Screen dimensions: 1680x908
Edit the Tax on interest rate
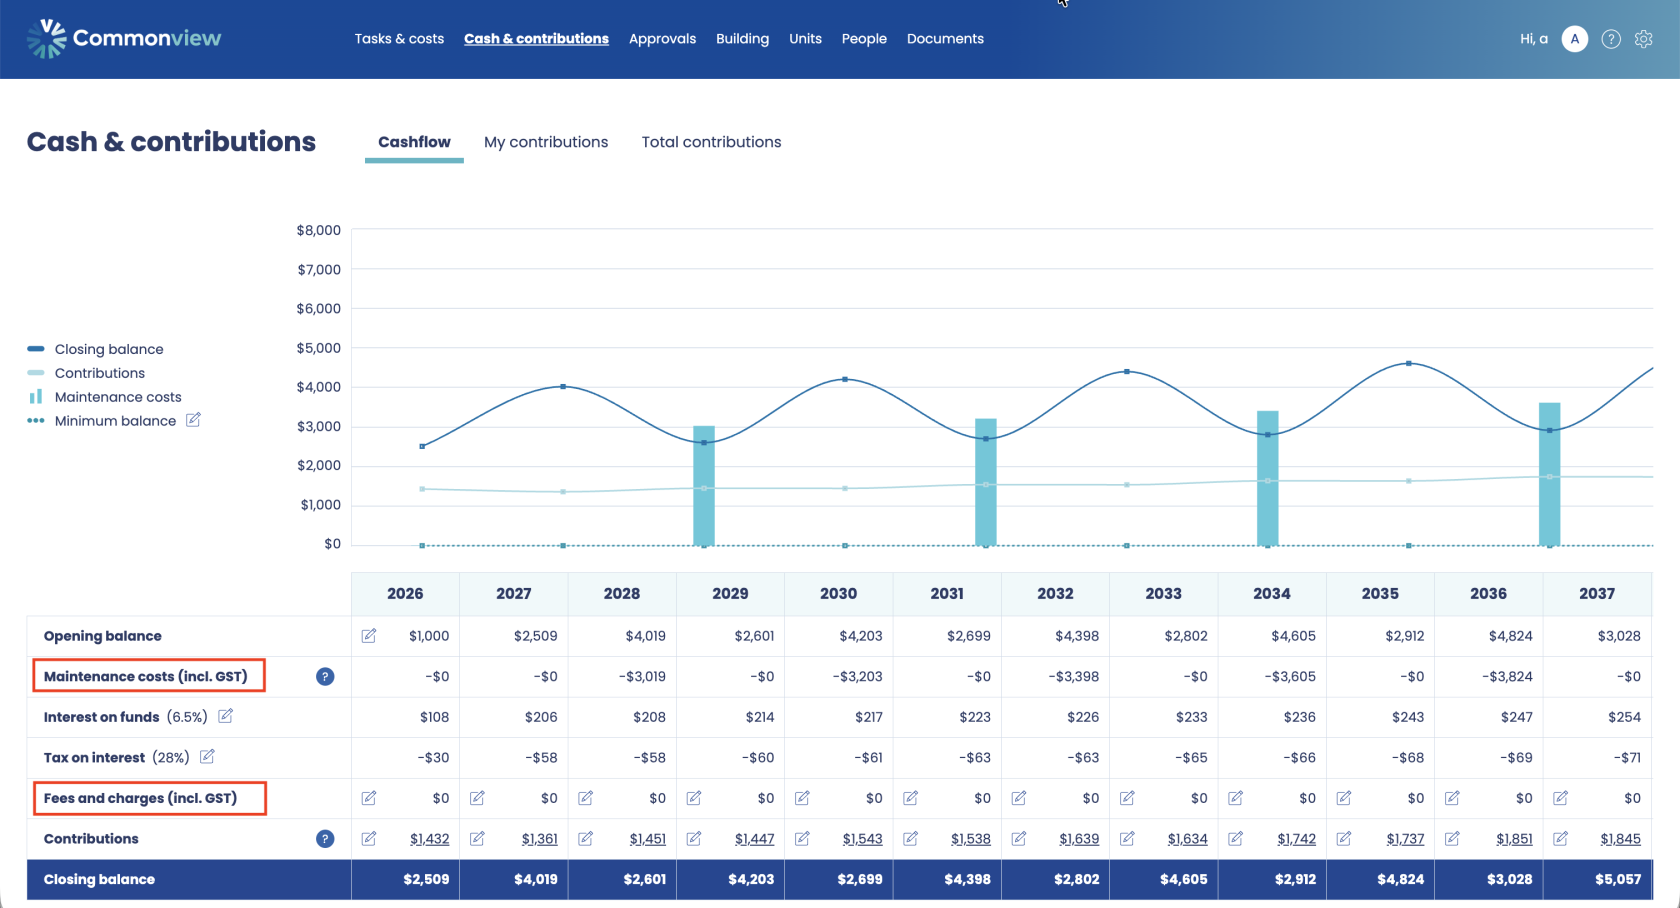coord(207,757)
